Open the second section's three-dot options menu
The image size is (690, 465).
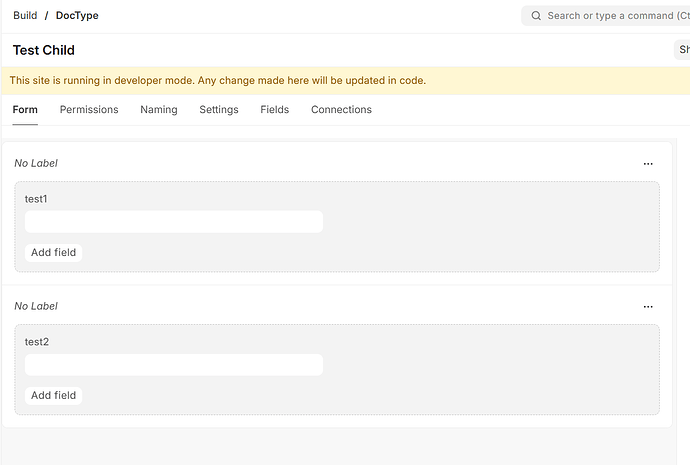tap(648, 306)
